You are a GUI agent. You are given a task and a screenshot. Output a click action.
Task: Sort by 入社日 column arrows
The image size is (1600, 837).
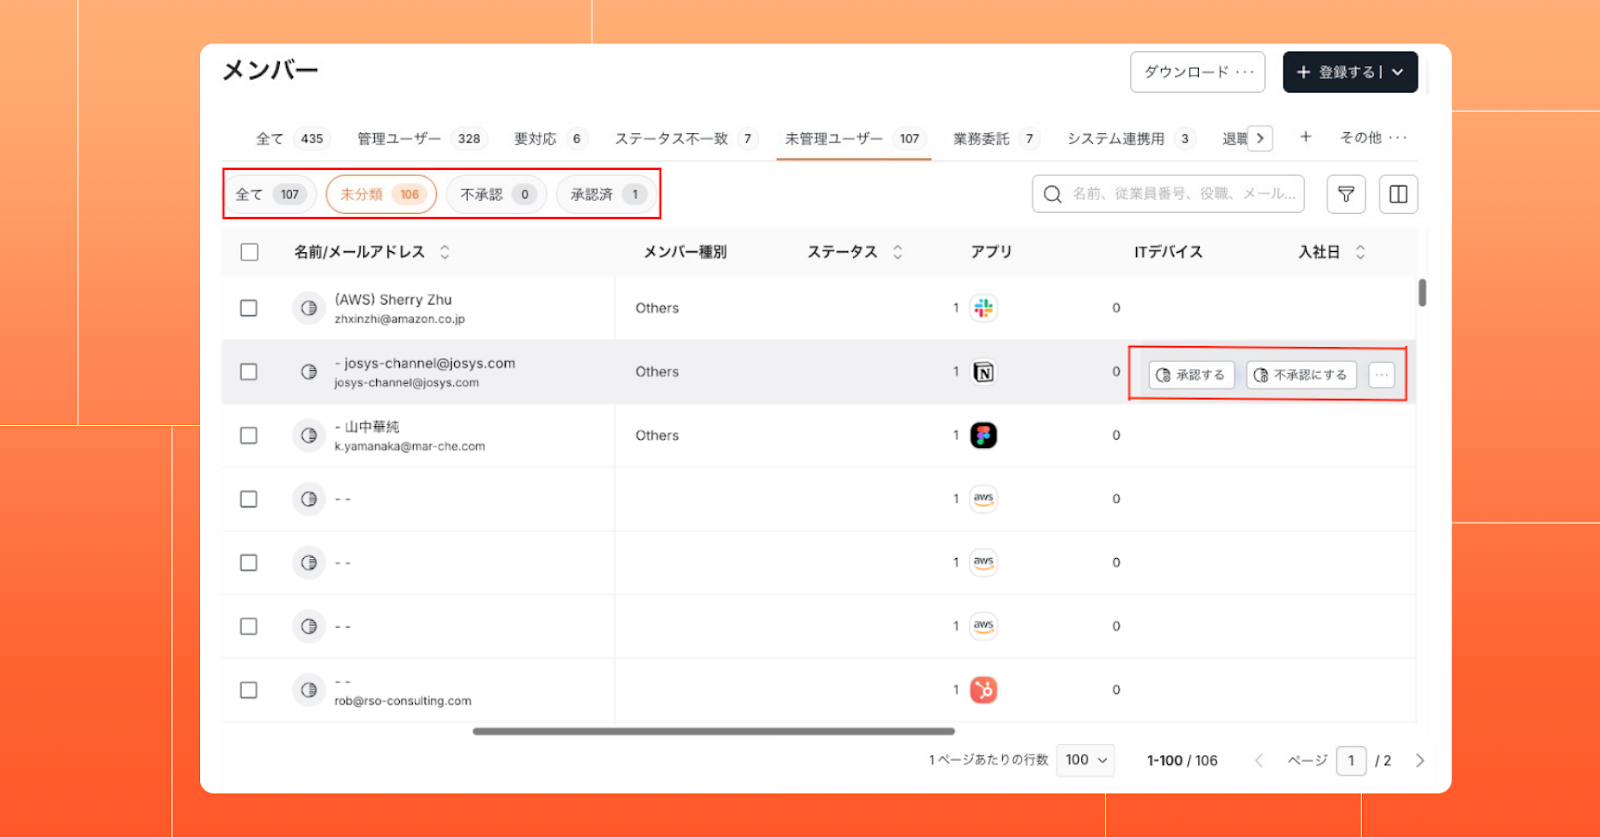(x=1360, y=252)
